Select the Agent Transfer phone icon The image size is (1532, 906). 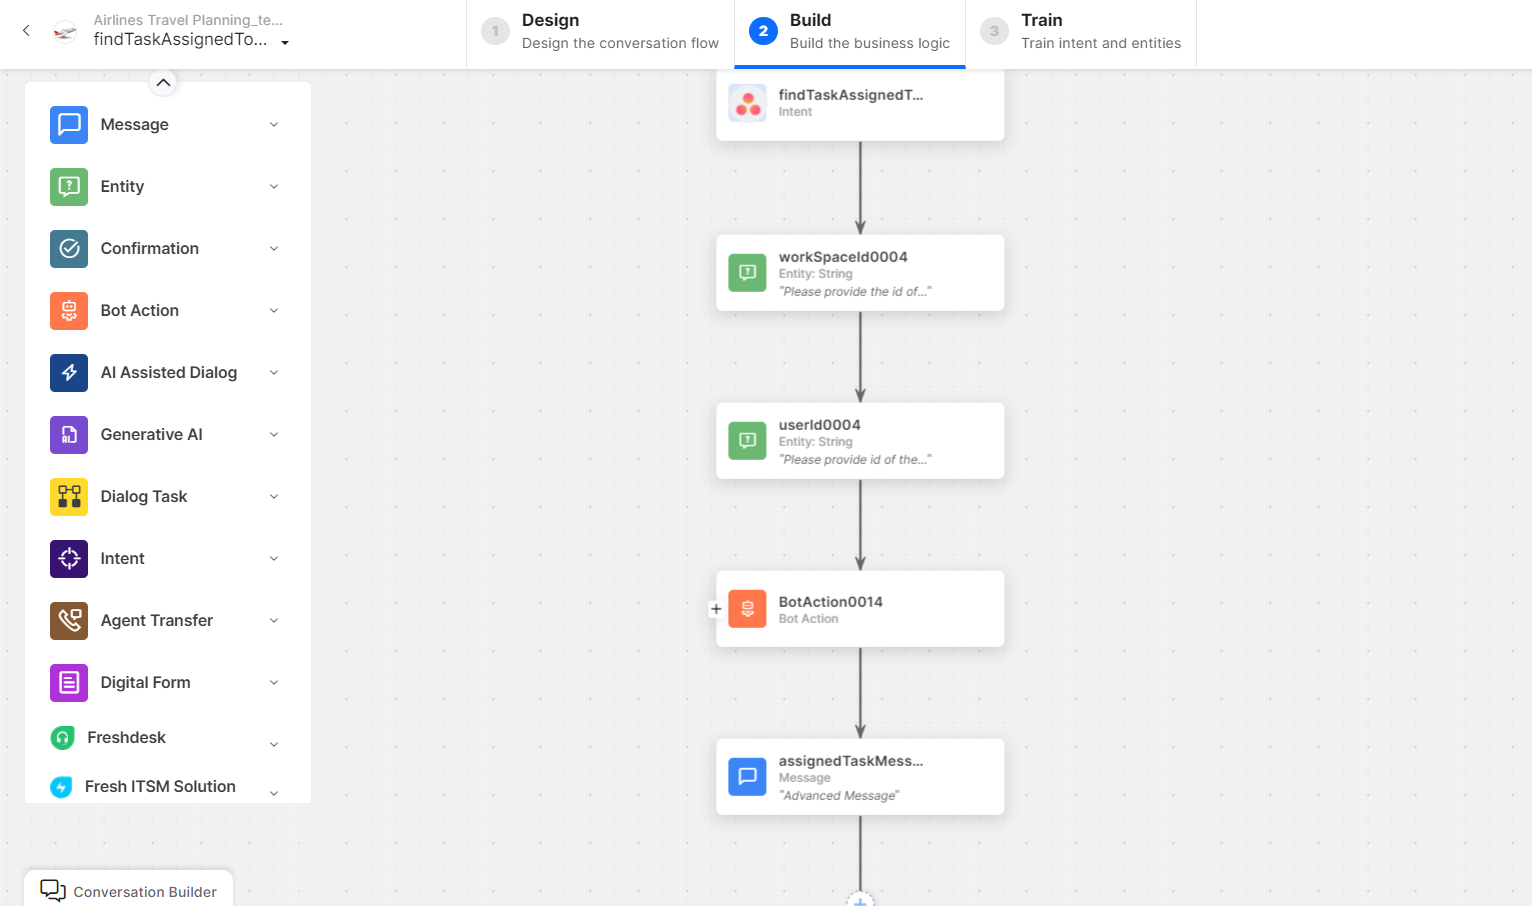(69, 621)
